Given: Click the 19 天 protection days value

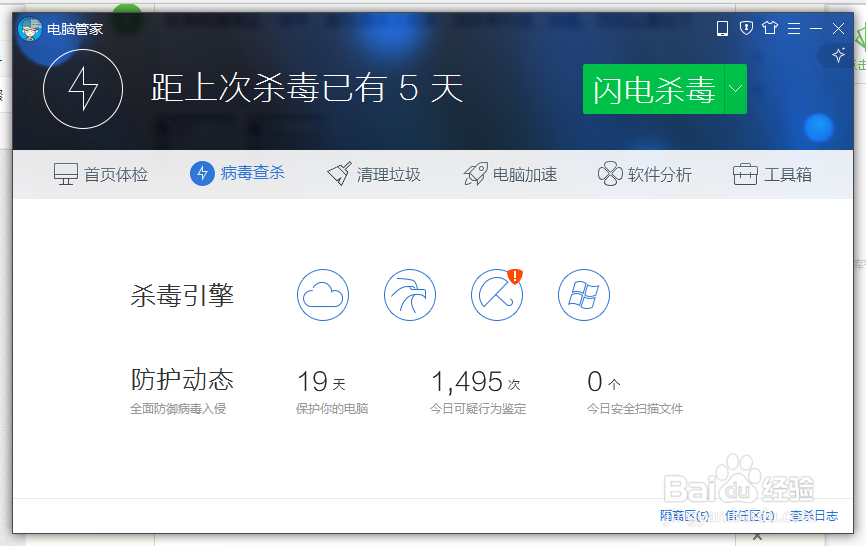Looking at the screenshot, I should (321, 381).
